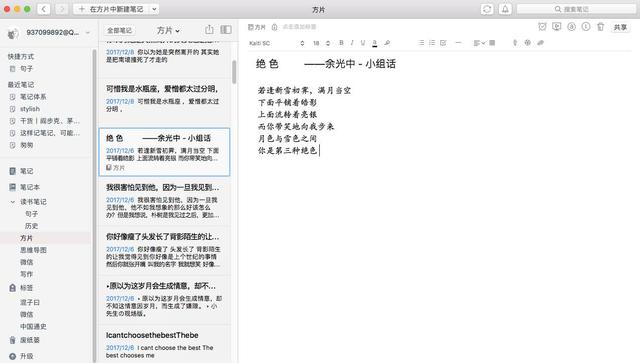This screenshot has width=640, height=363.
Task: Toggle underline formatting
Action: pyautogui.click(x=362, y=42)
